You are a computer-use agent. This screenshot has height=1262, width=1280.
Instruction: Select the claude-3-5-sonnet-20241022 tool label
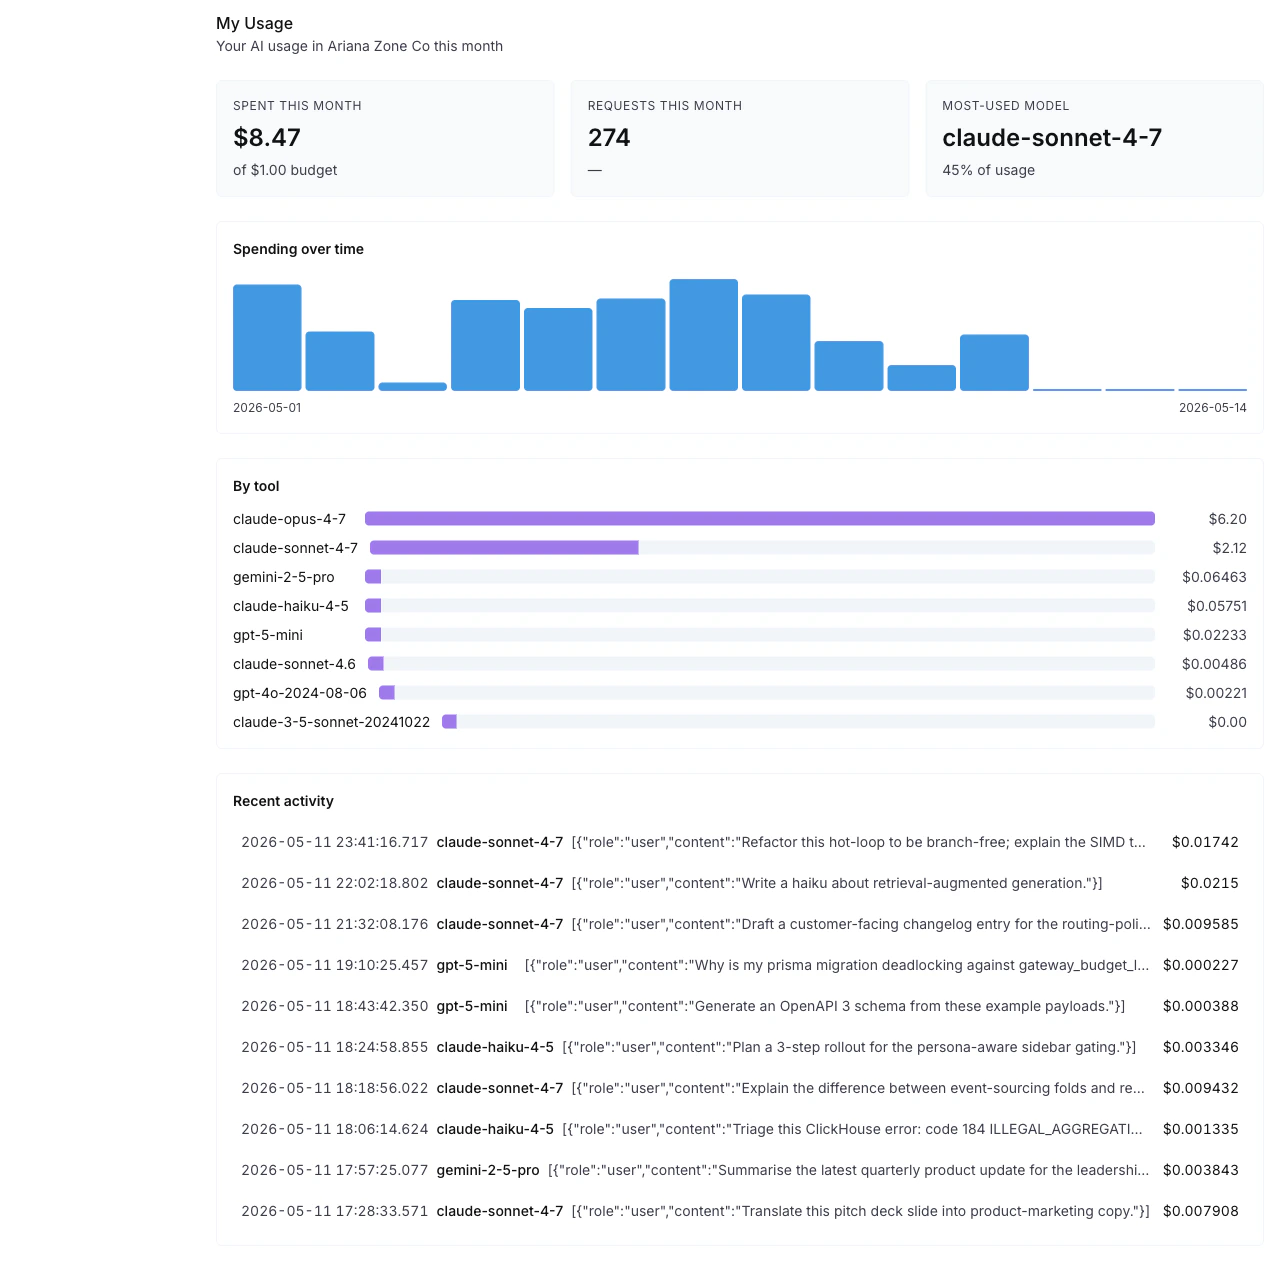click(x=331, y=722)
